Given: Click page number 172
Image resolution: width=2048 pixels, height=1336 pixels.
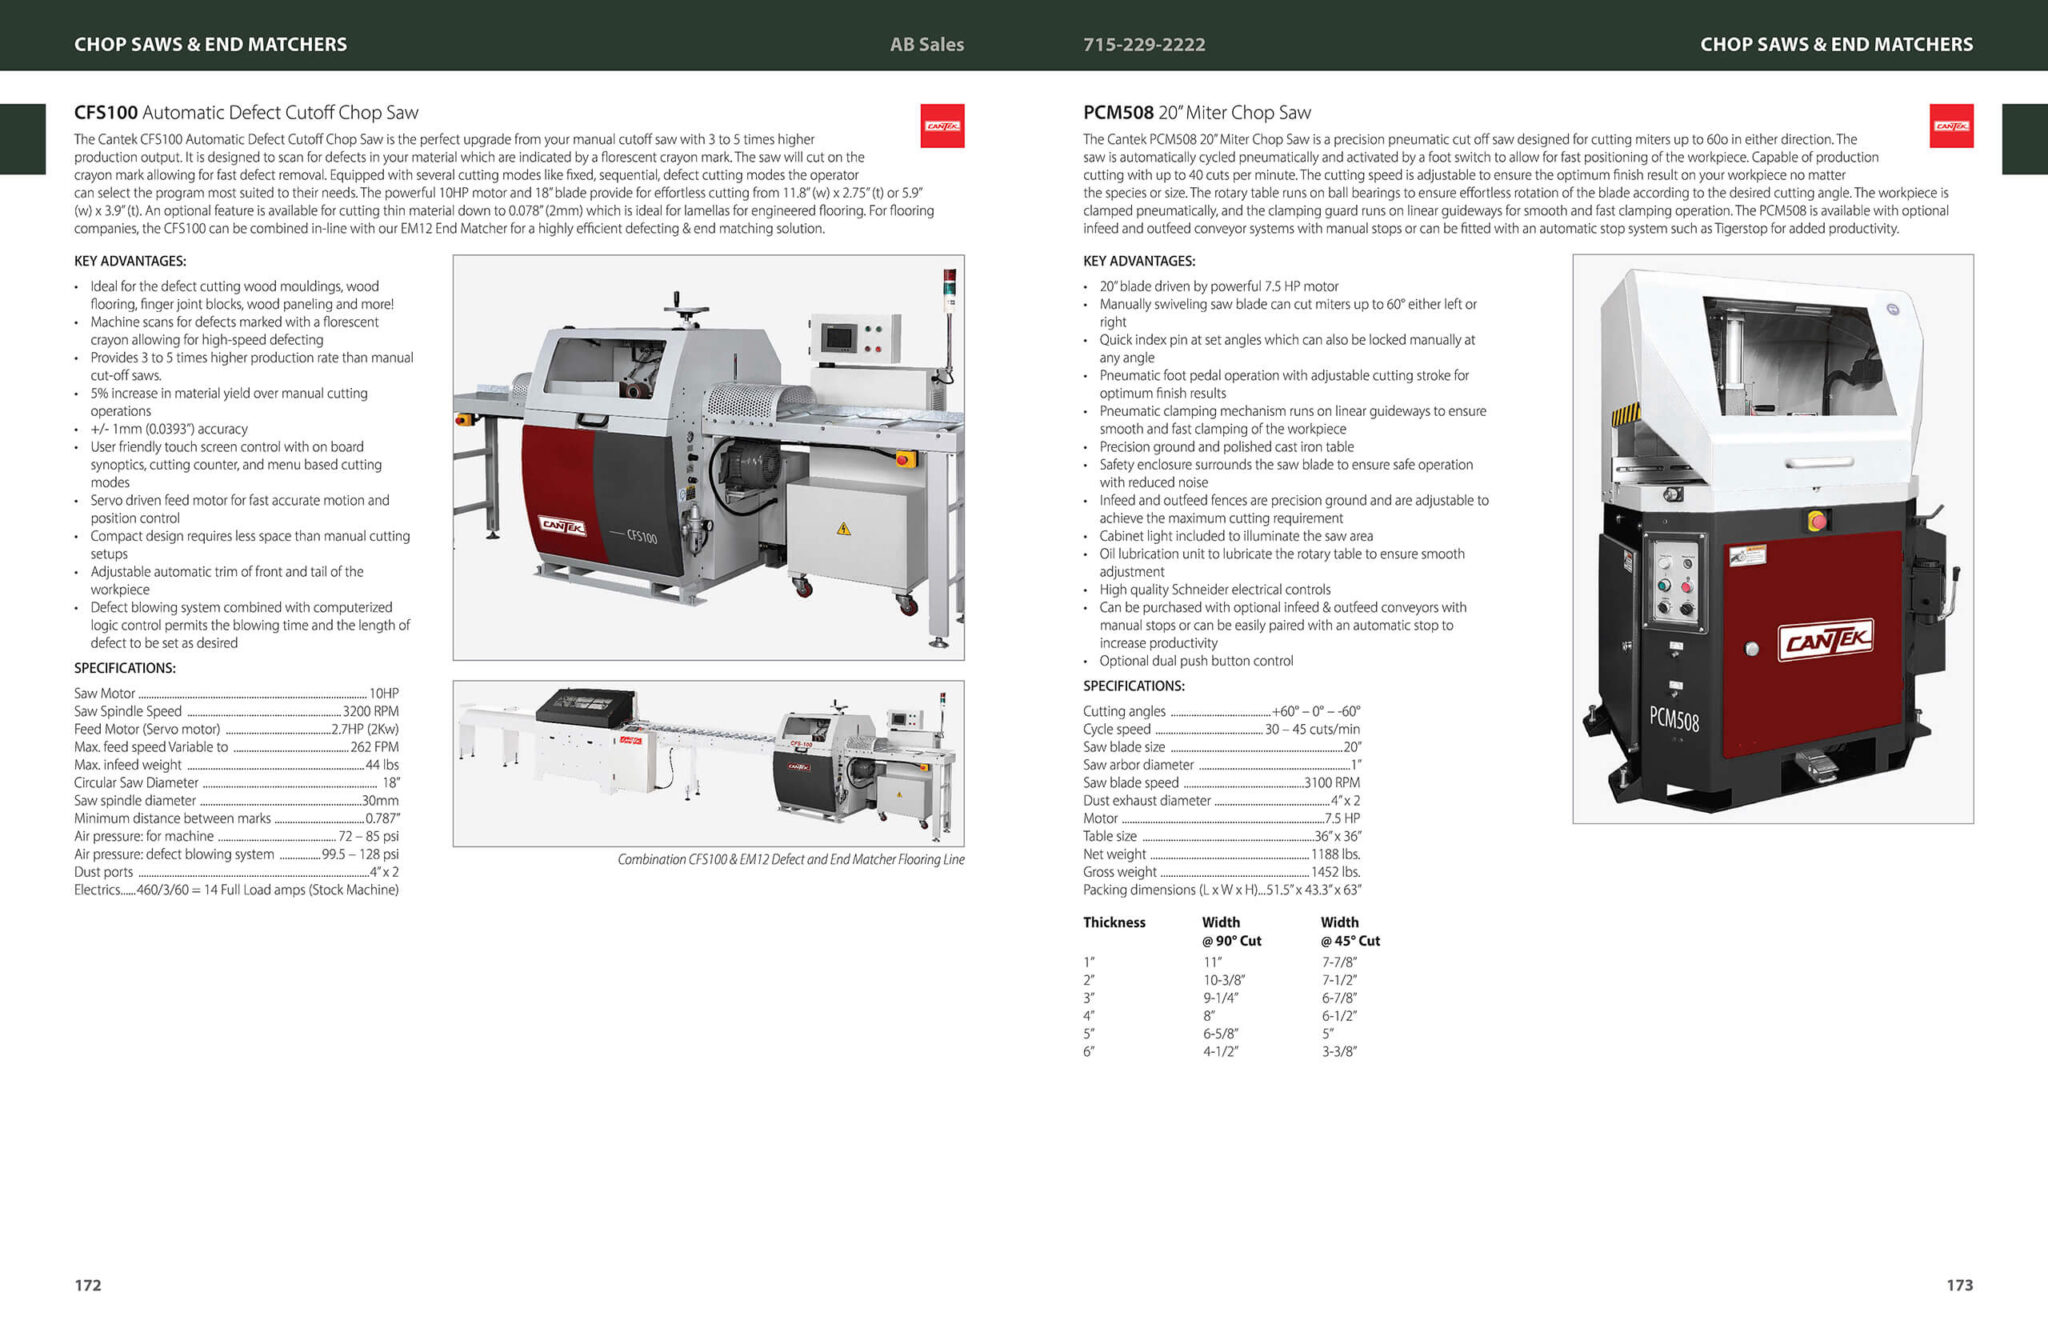Looking at the screenshot, I should 88,1285.
